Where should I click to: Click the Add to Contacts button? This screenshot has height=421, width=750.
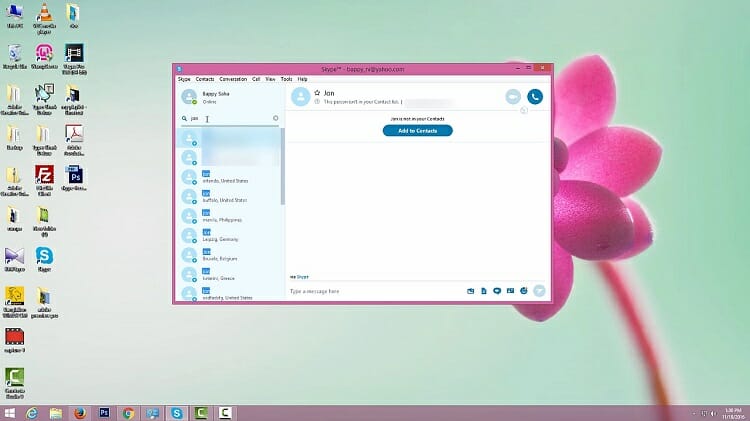418,131
